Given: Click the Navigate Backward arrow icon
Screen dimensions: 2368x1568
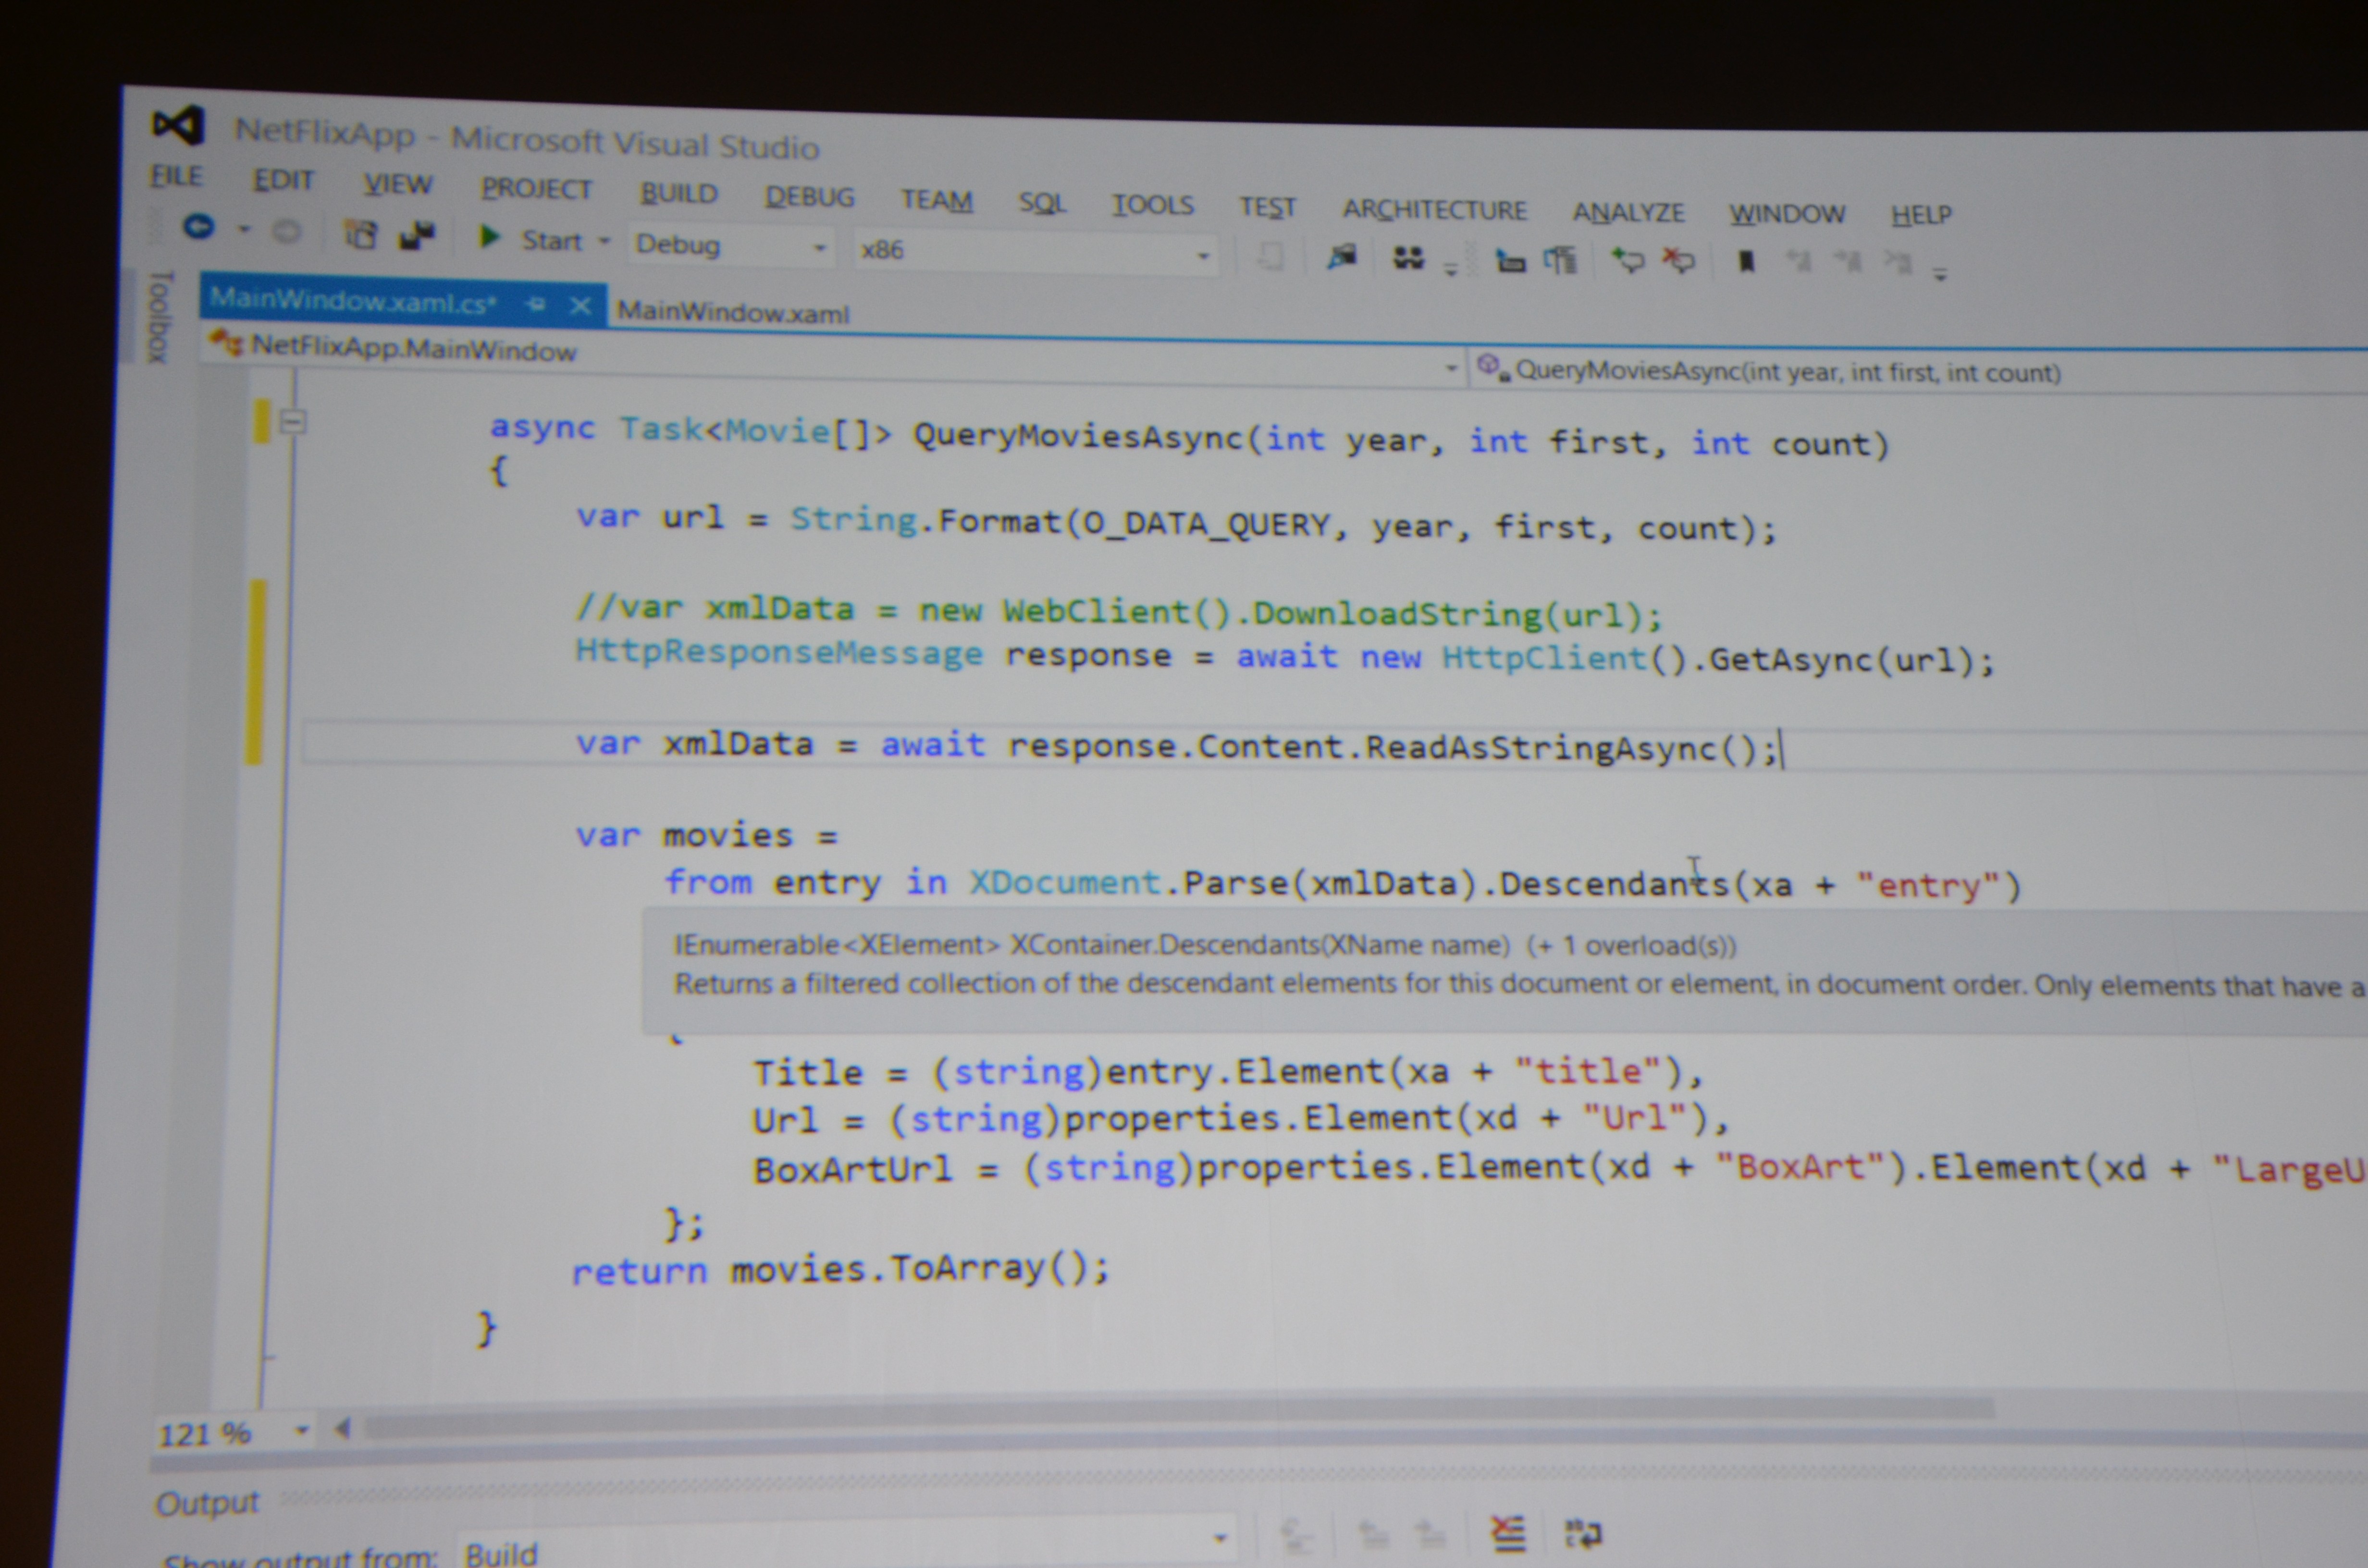Looking at the screenshot, I should pos(198,227).
